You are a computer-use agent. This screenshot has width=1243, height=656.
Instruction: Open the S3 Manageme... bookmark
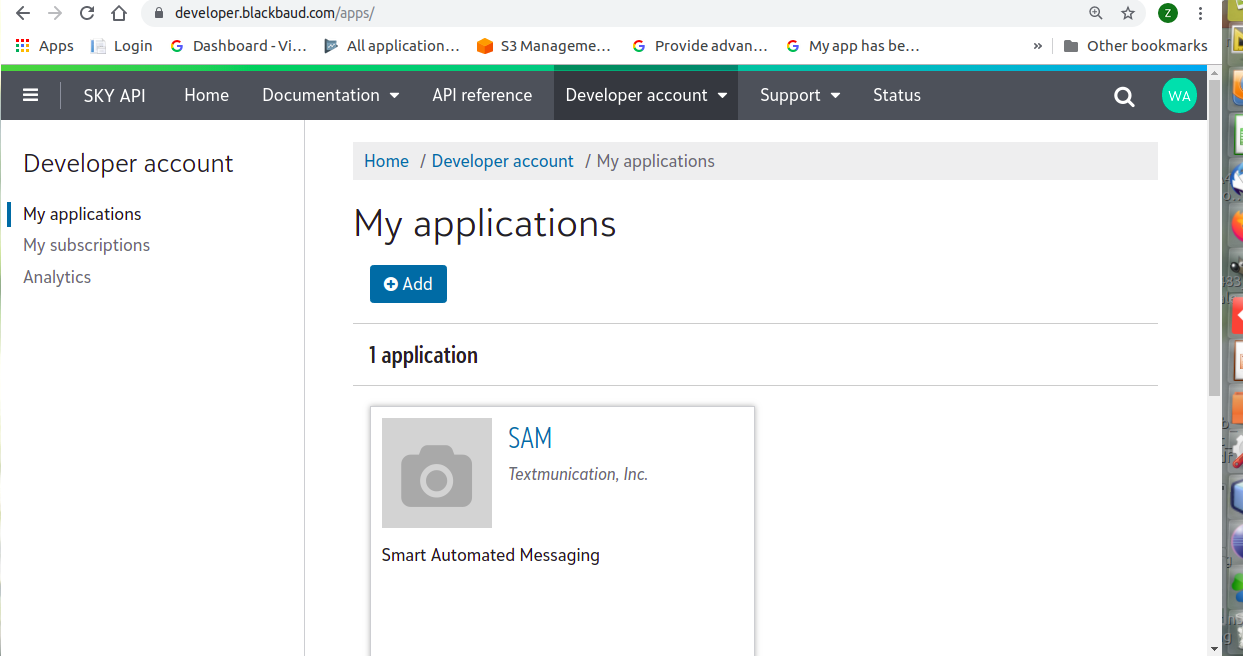pos(544,45)
